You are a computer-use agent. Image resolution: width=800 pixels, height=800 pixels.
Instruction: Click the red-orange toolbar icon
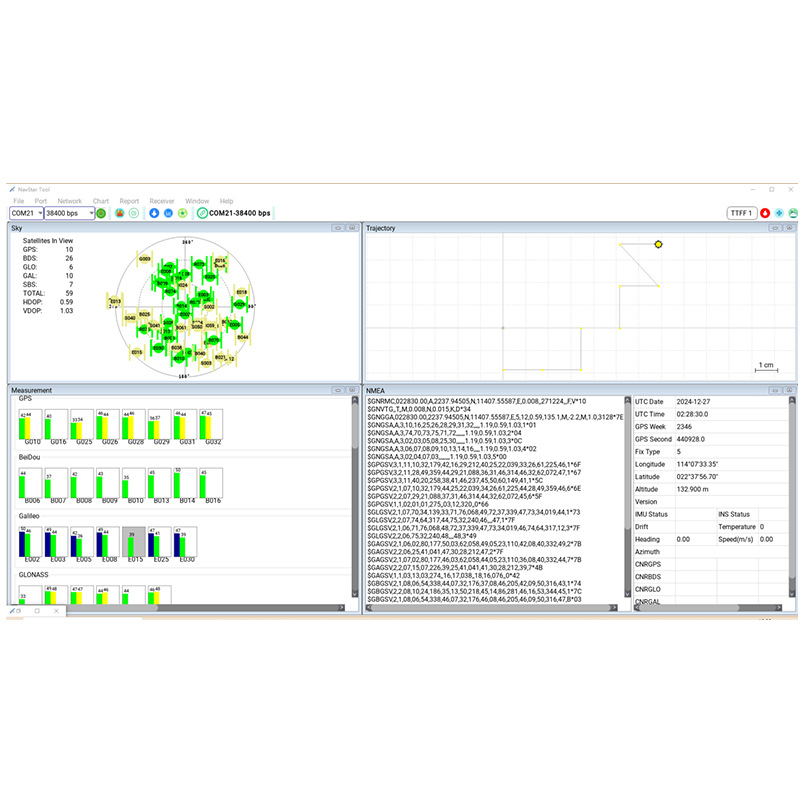point(119,213)
